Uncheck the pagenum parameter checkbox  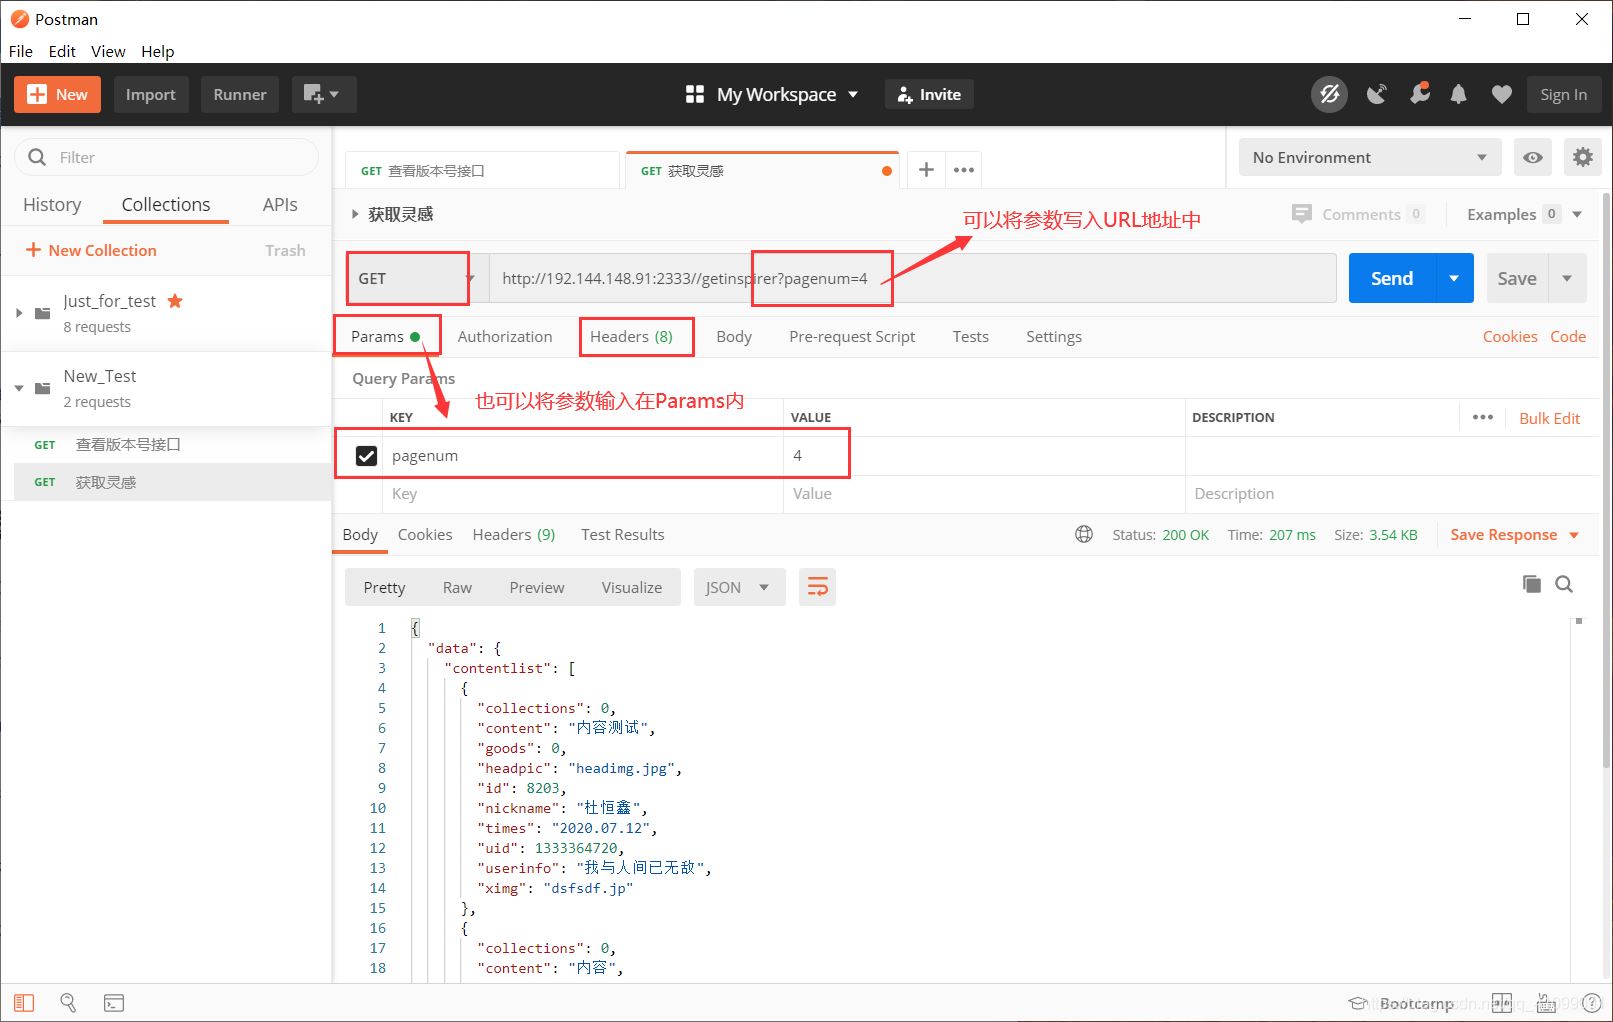pos(366,456)
